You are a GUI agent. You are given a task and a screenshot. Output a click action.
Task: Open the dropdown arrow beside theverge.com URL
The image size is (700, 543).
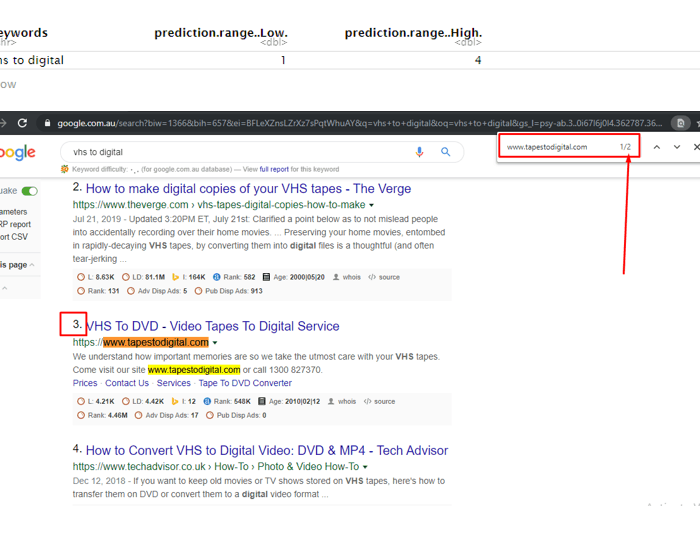click(371, 205)
